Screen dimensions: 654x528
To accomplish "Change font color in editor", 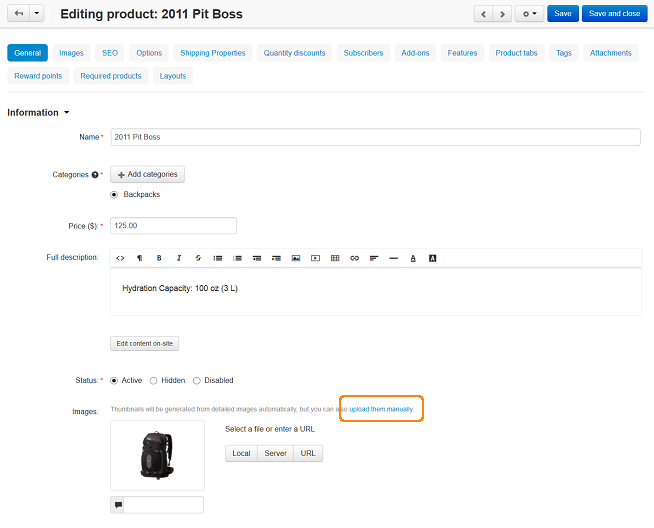I will 413,258.
